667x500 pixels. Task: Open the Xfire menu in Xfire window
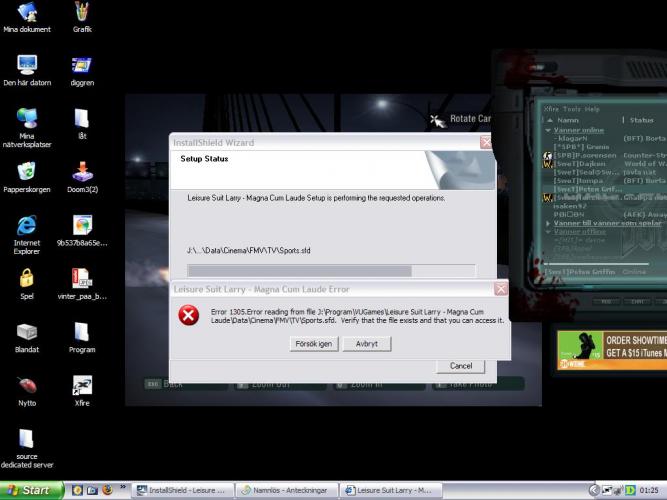pos(551,109)
